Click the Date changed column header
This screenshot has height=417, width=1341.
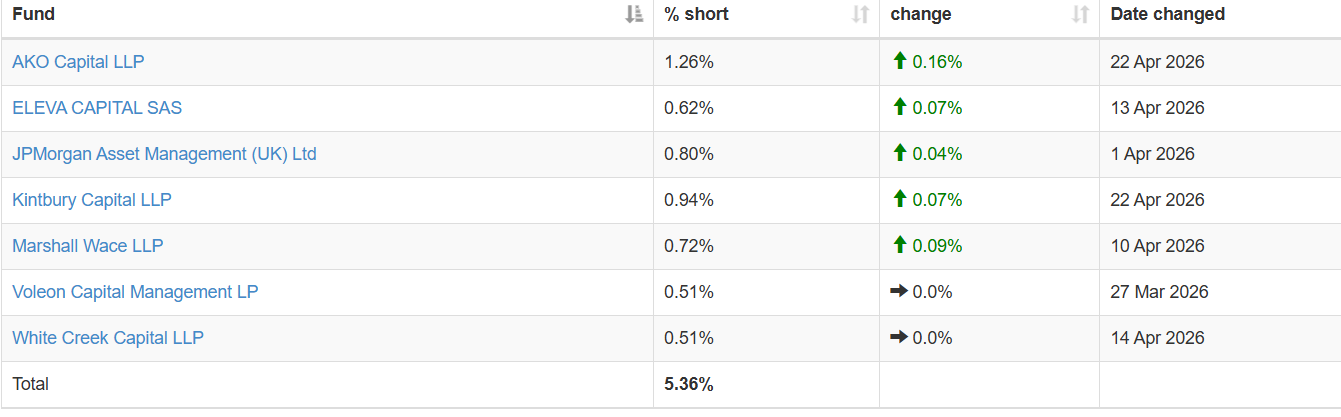1167,14
